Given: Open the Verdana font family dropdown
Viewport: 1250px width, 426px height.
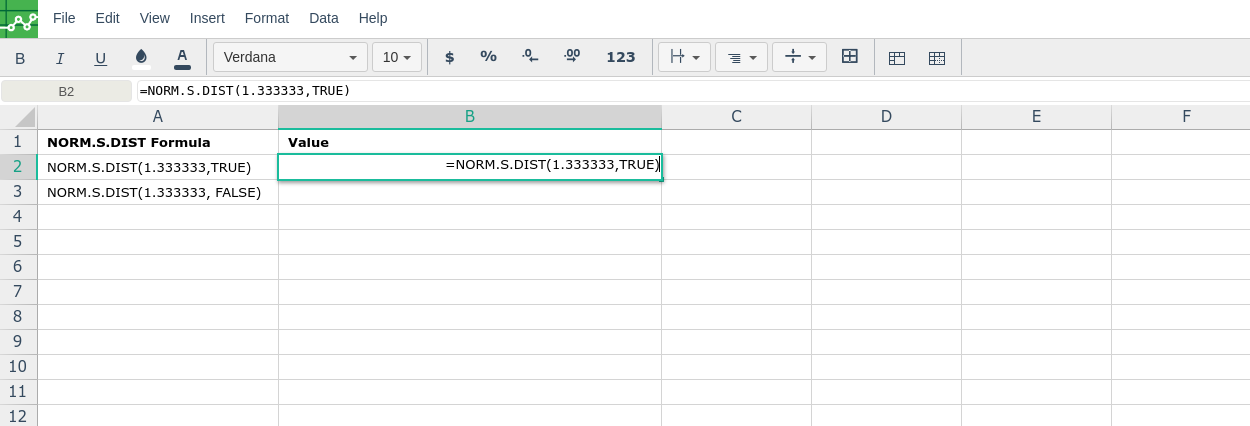Looking at the screenshot, I should coord(290,57).
